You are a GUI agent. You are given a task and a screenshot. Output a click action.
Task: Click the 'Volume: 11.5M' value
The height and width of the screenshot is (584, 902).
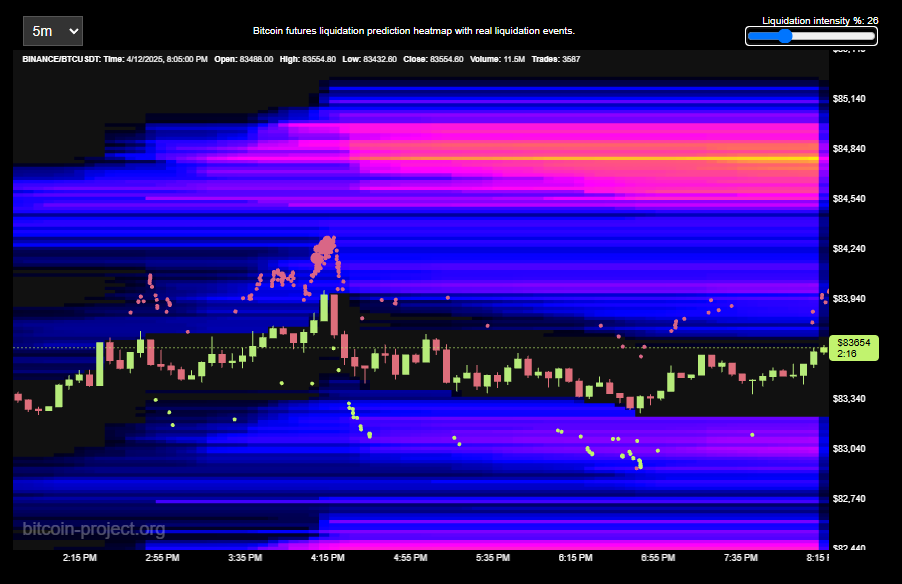[x=497, y=59]
